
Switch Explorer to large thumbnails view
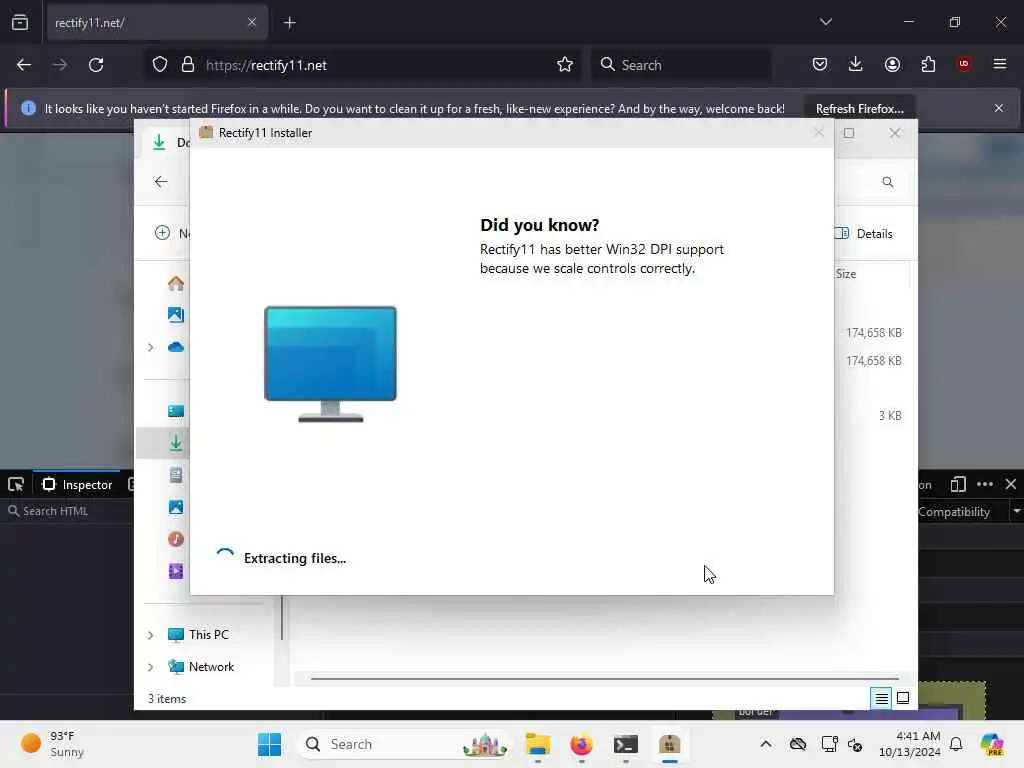coord(903,698)
